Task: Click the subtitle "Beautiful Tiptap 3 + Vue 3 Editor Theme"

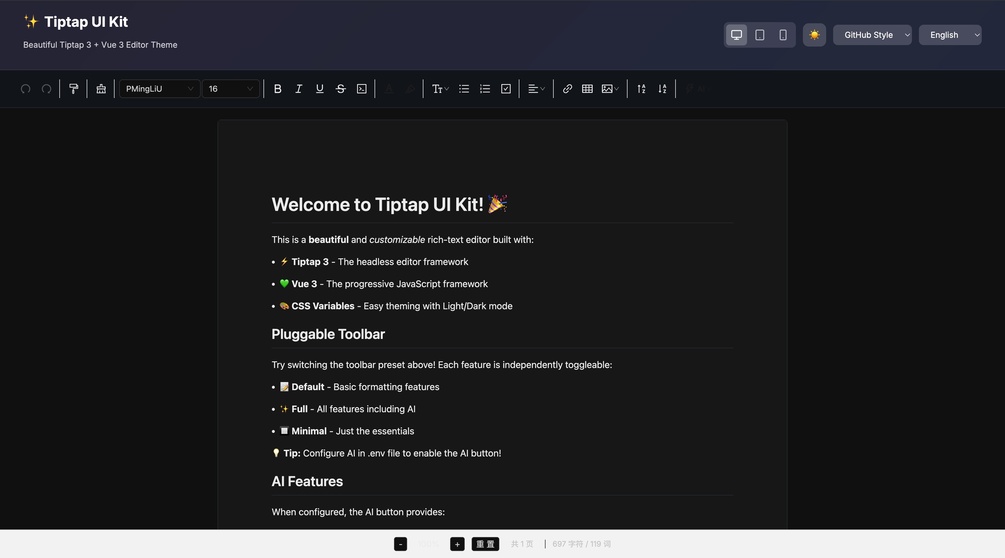Action: point(100,45)
